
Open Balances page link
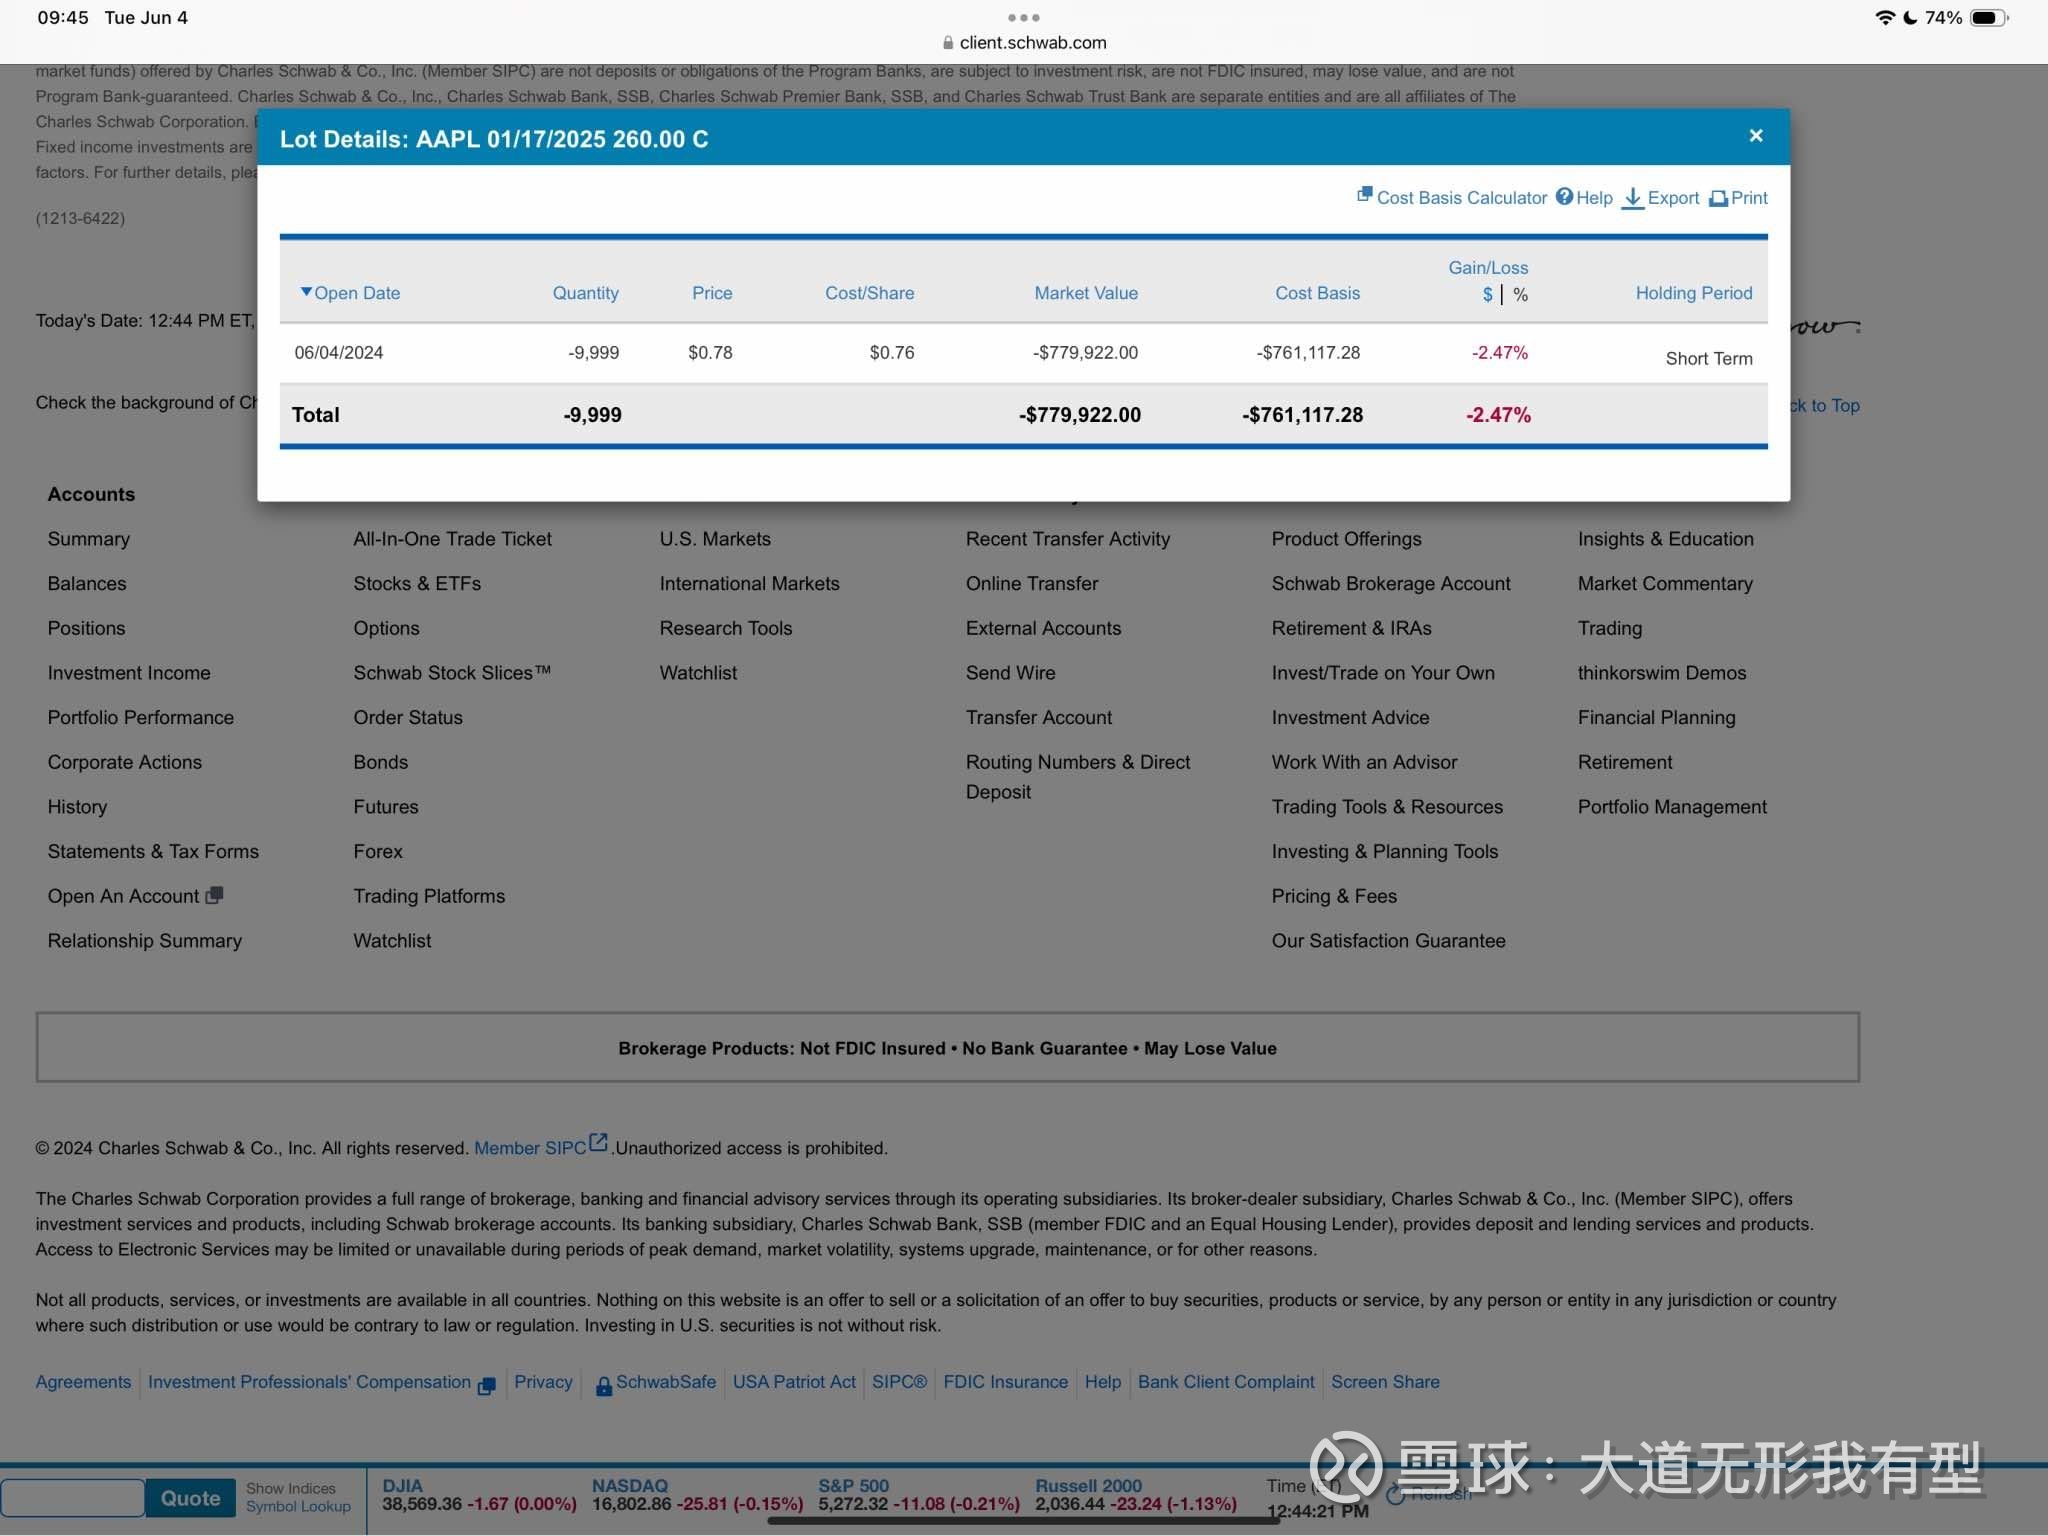(87, 583)
